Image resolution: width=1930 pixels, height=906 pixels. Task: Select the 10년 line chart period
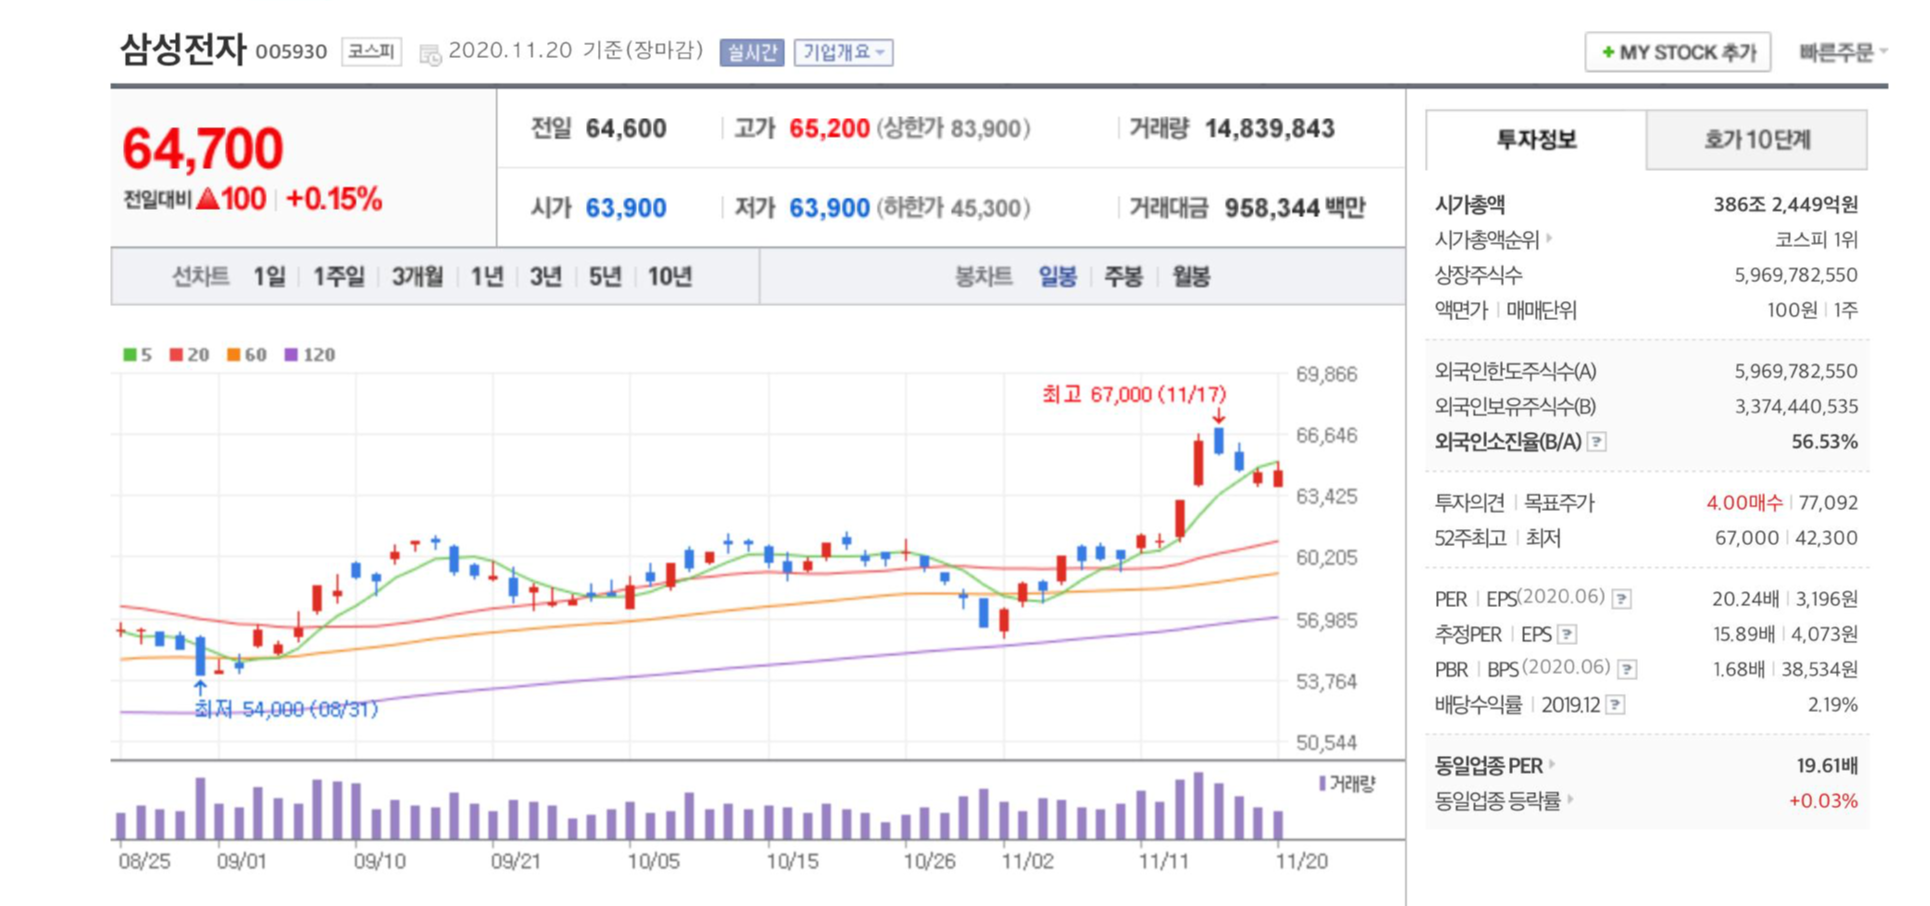669,276
